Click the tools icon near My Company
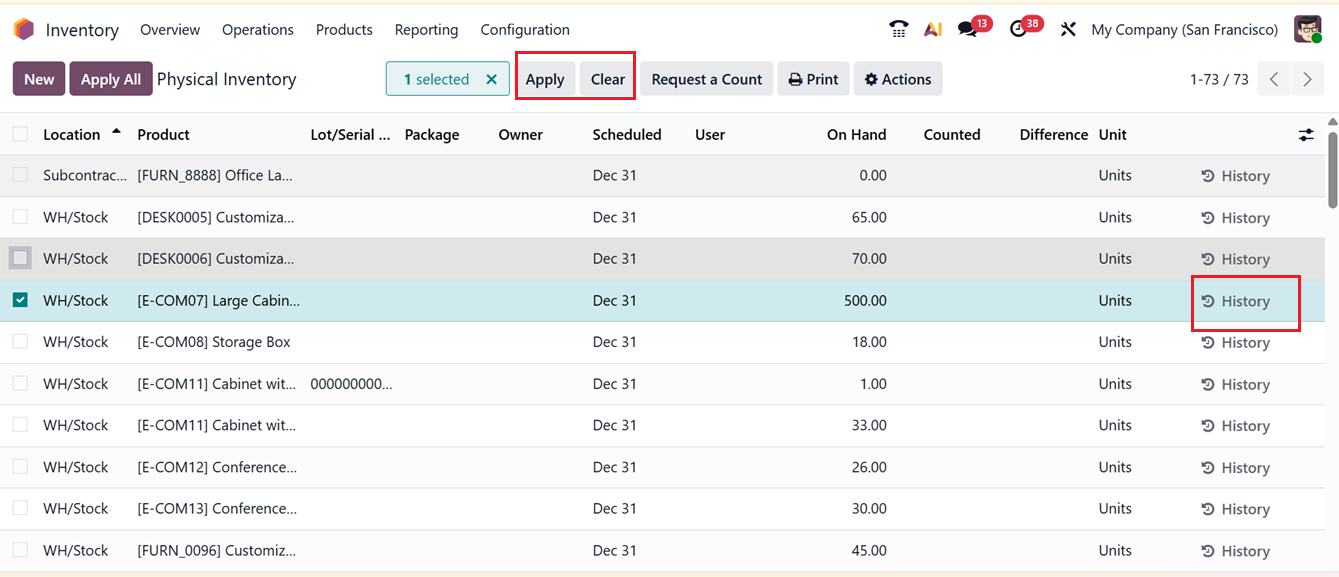1339x577 pixels. 1067,29
